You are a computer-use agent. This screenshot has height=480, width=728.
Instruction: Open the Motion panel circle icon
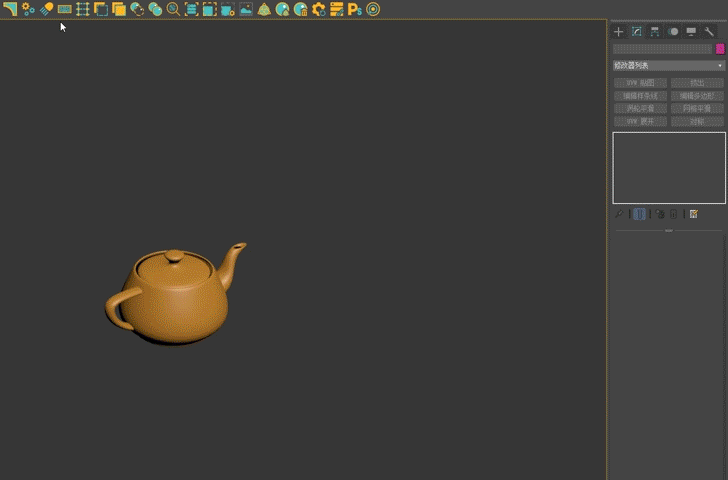673,32
